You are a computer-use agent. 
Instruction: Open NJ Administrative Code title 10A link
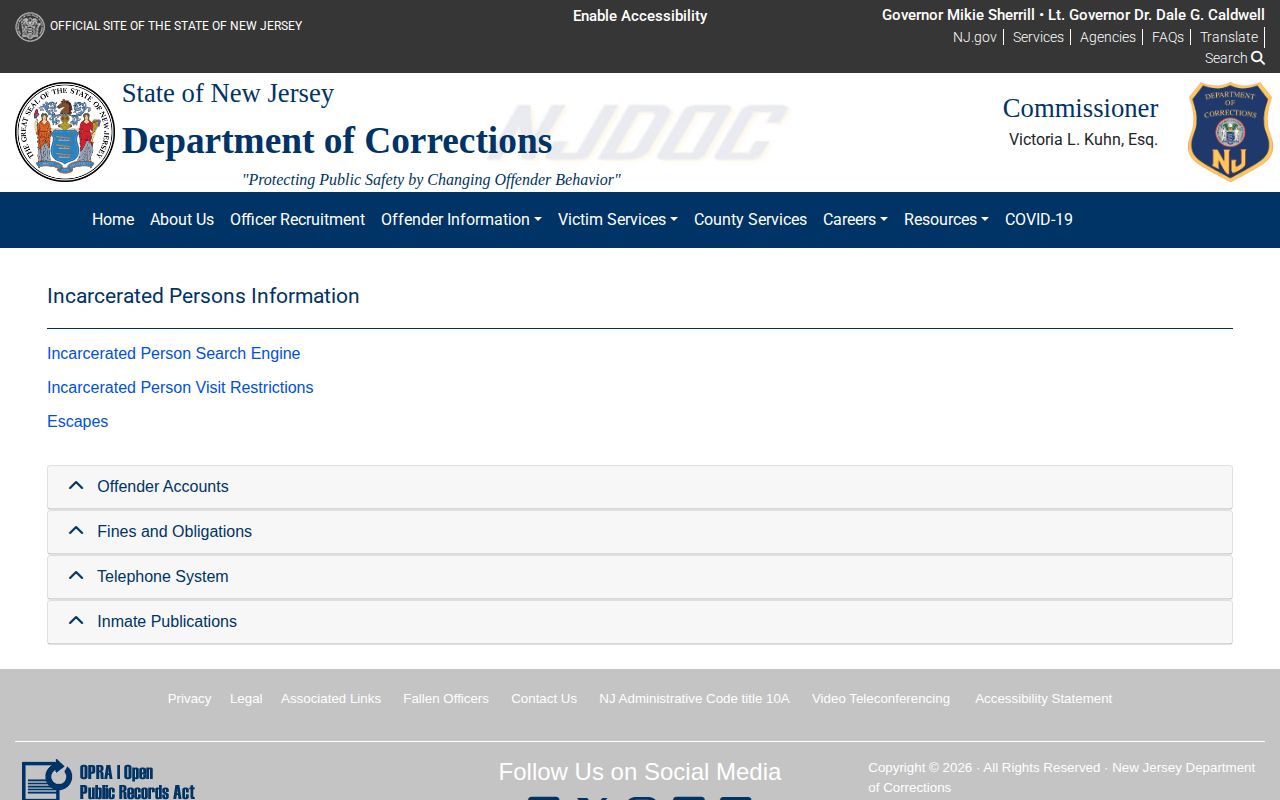(x=694, y=699)
